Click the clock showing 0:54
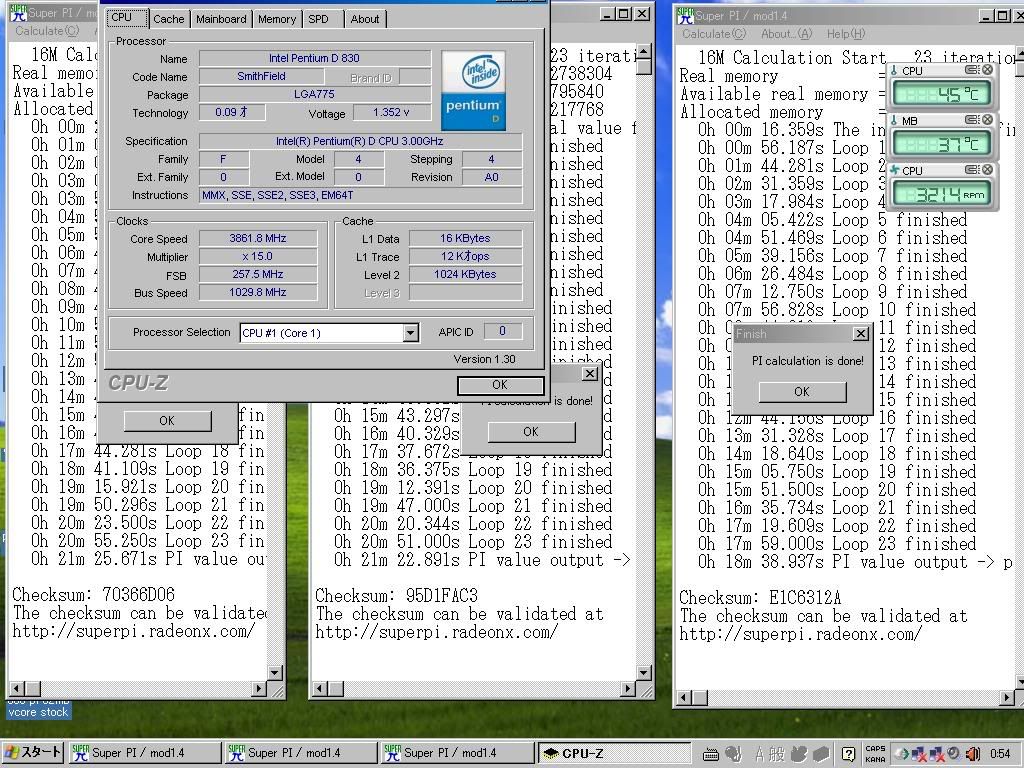Image resolution: width=1024 pixels, height=768 pixels. [1000, 754]
